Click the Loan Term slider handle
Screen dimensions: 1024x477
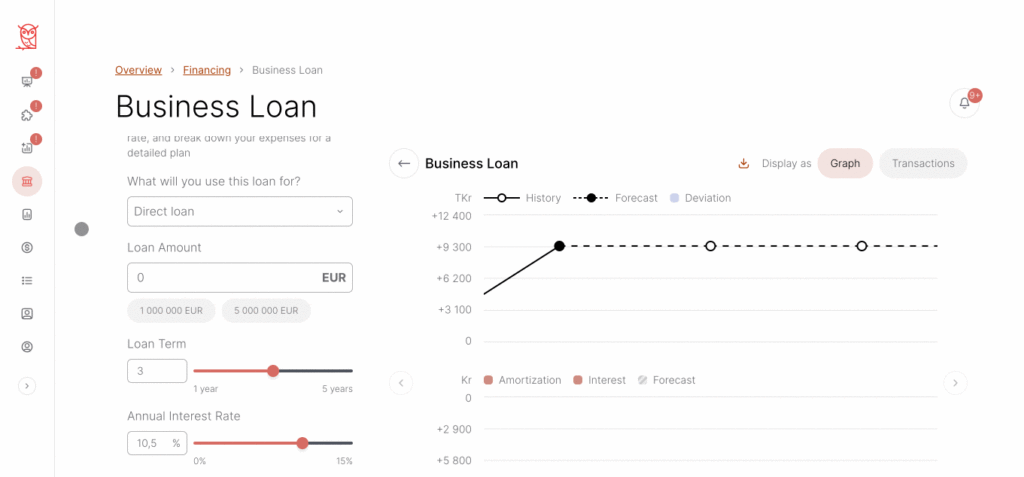click(x=273, y=371)
